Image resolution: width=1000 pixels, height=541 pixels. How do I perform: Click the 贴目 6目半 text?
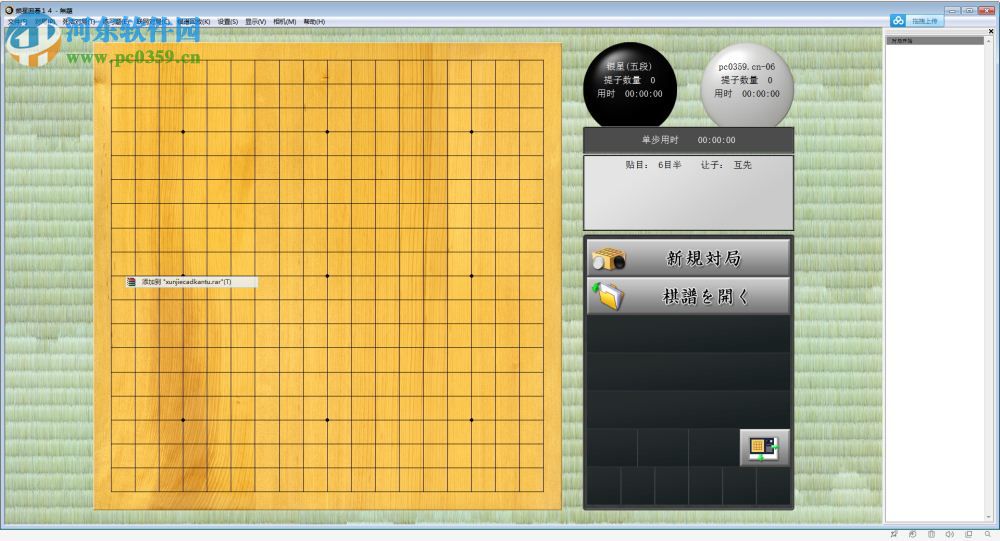653,165
